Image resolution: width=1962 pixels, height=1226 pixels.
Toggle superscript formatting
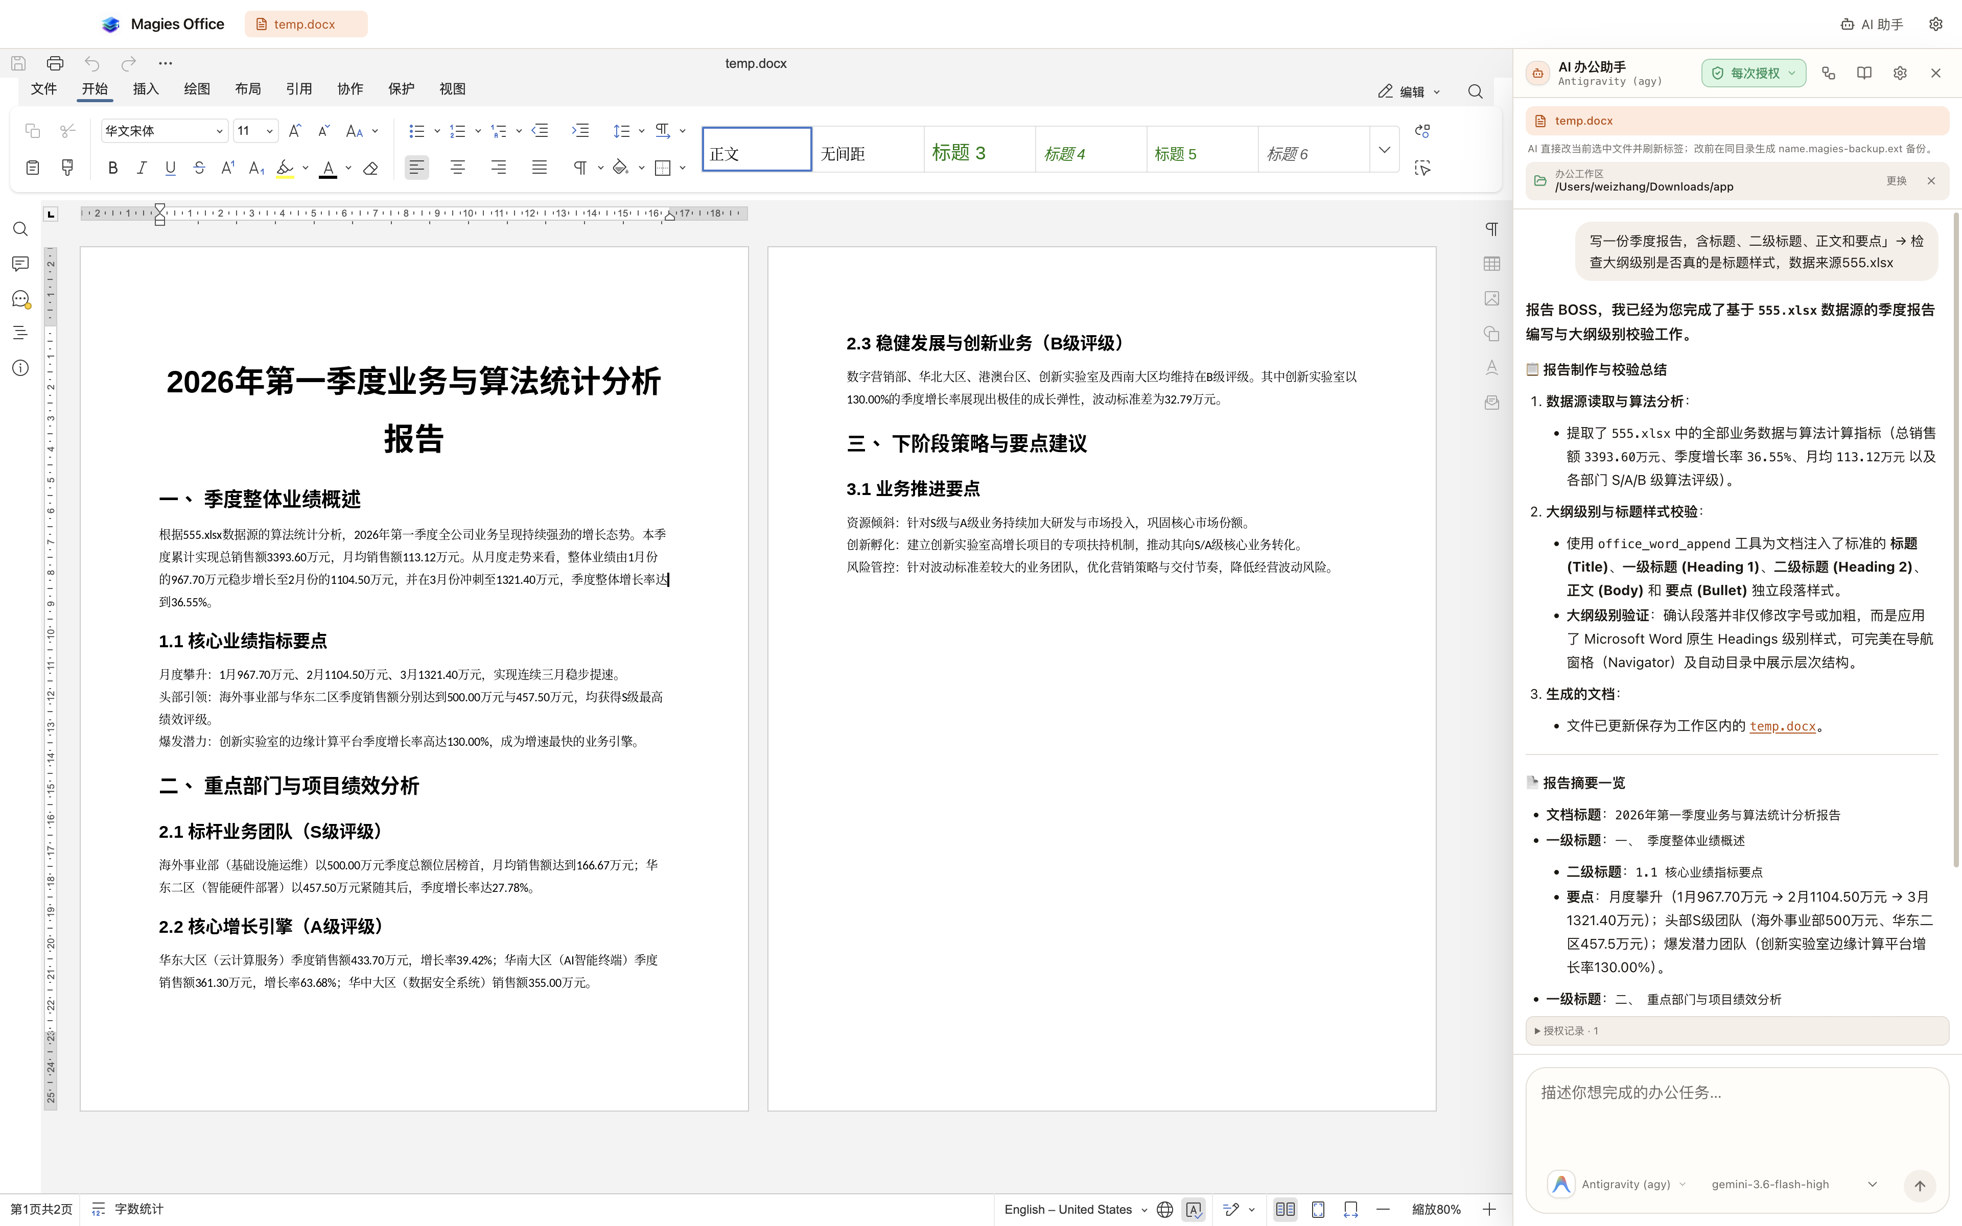[x=228, y=168]
